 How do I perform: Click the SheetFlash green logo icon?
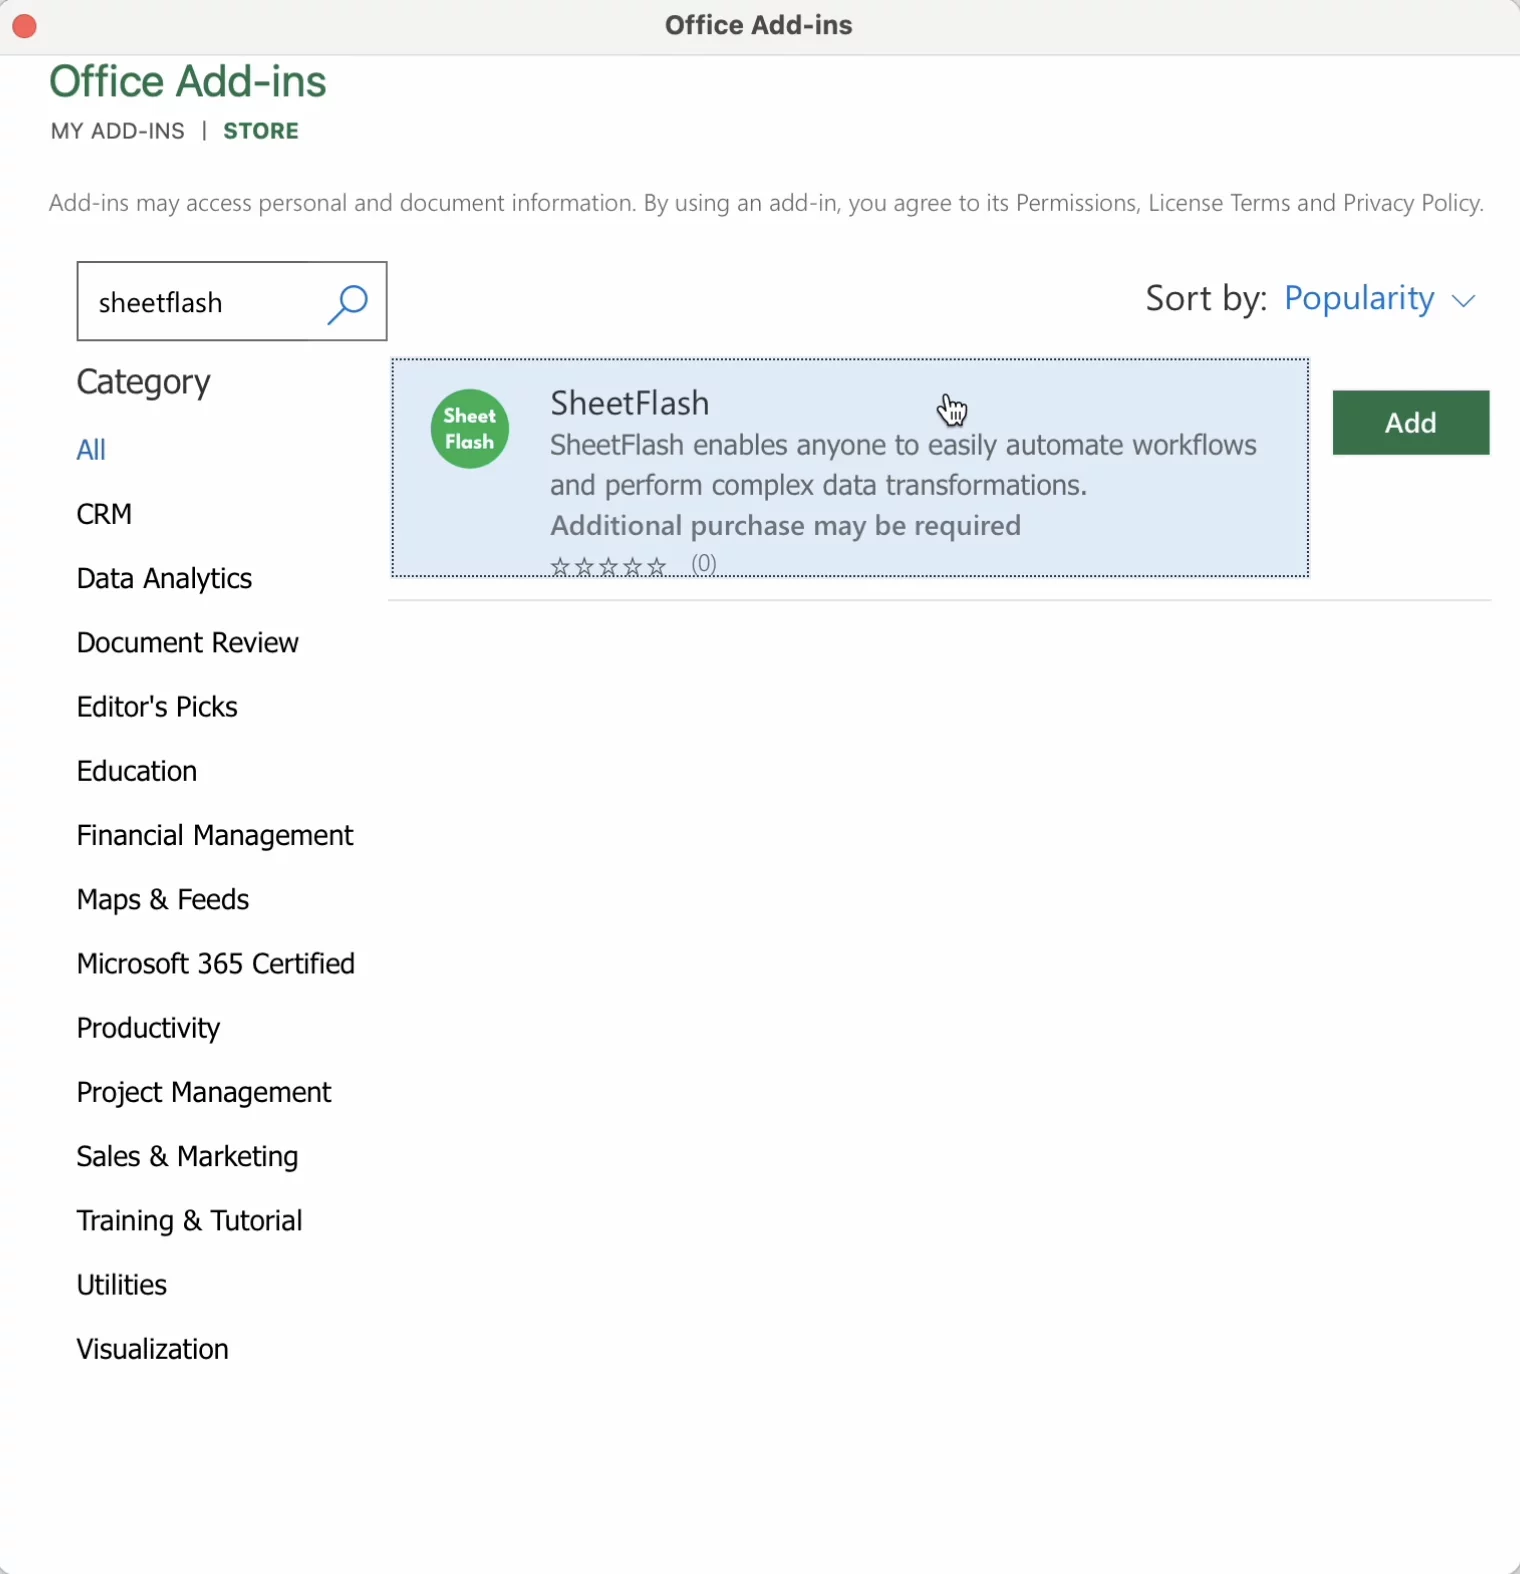pyautogui.click(x=470, y=429)
